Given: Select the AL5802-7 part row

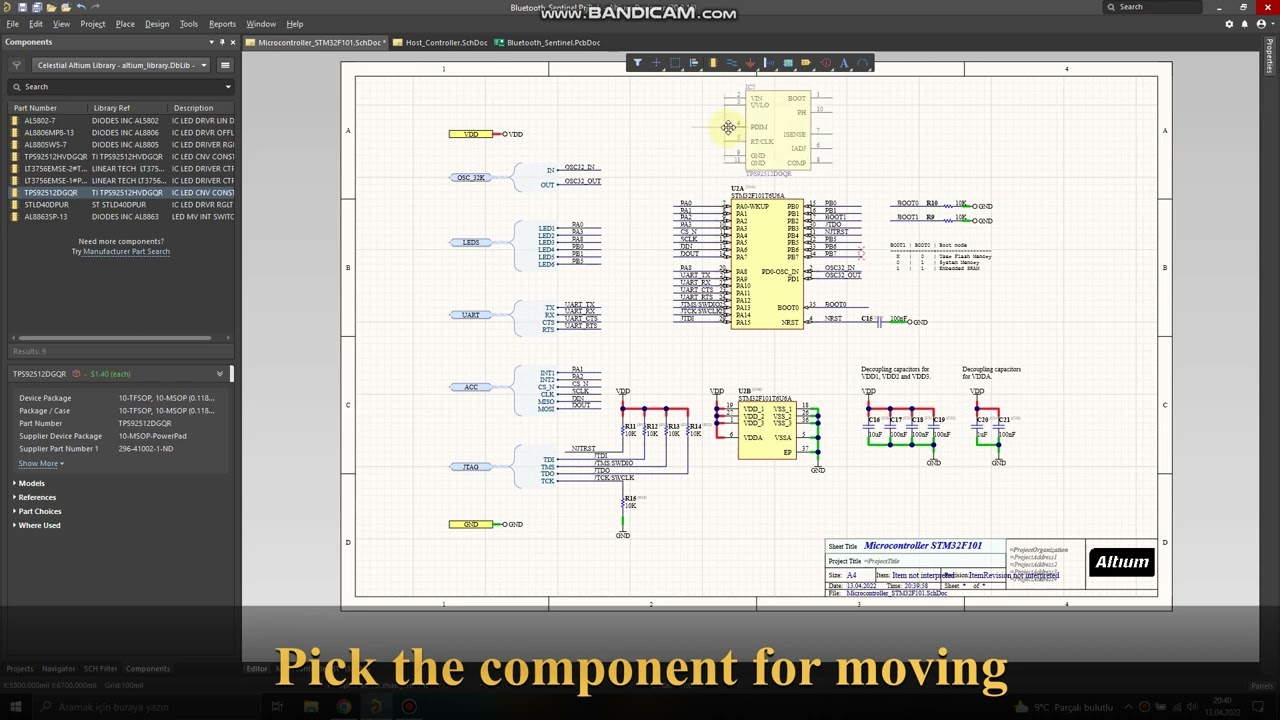Looking at the screenshot, I should pos(122,121).
